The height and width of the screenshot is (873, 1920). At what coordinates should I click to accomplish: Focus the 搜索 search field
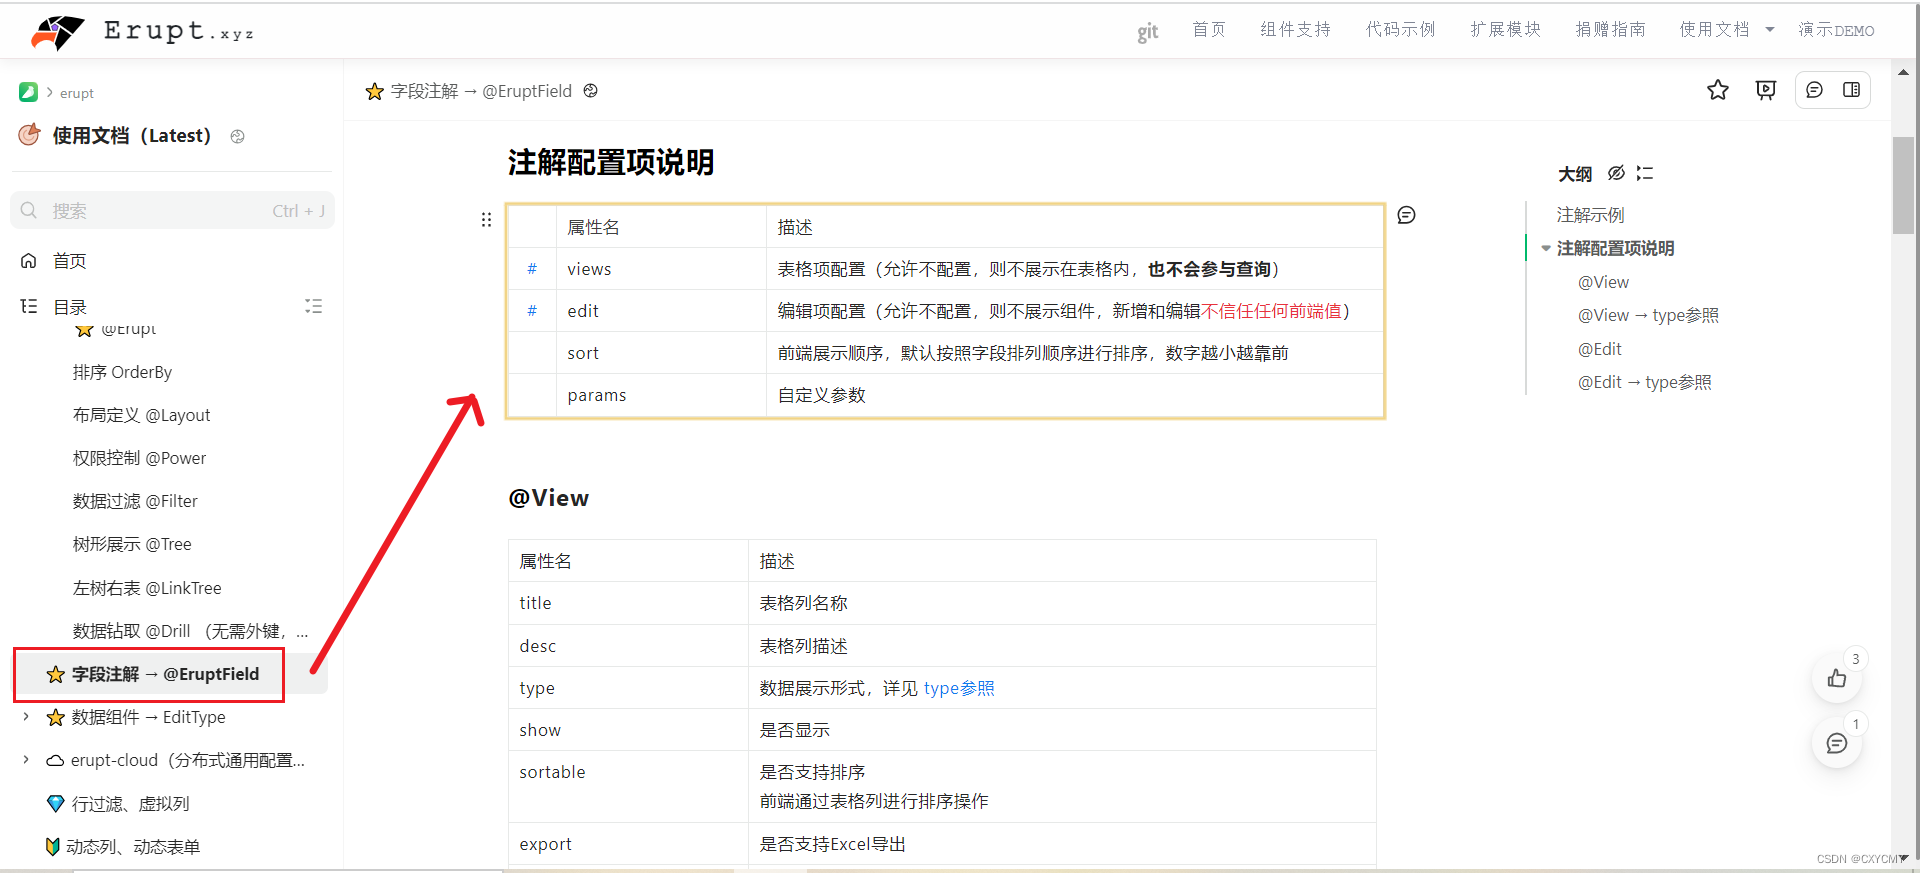click(172, 211)
